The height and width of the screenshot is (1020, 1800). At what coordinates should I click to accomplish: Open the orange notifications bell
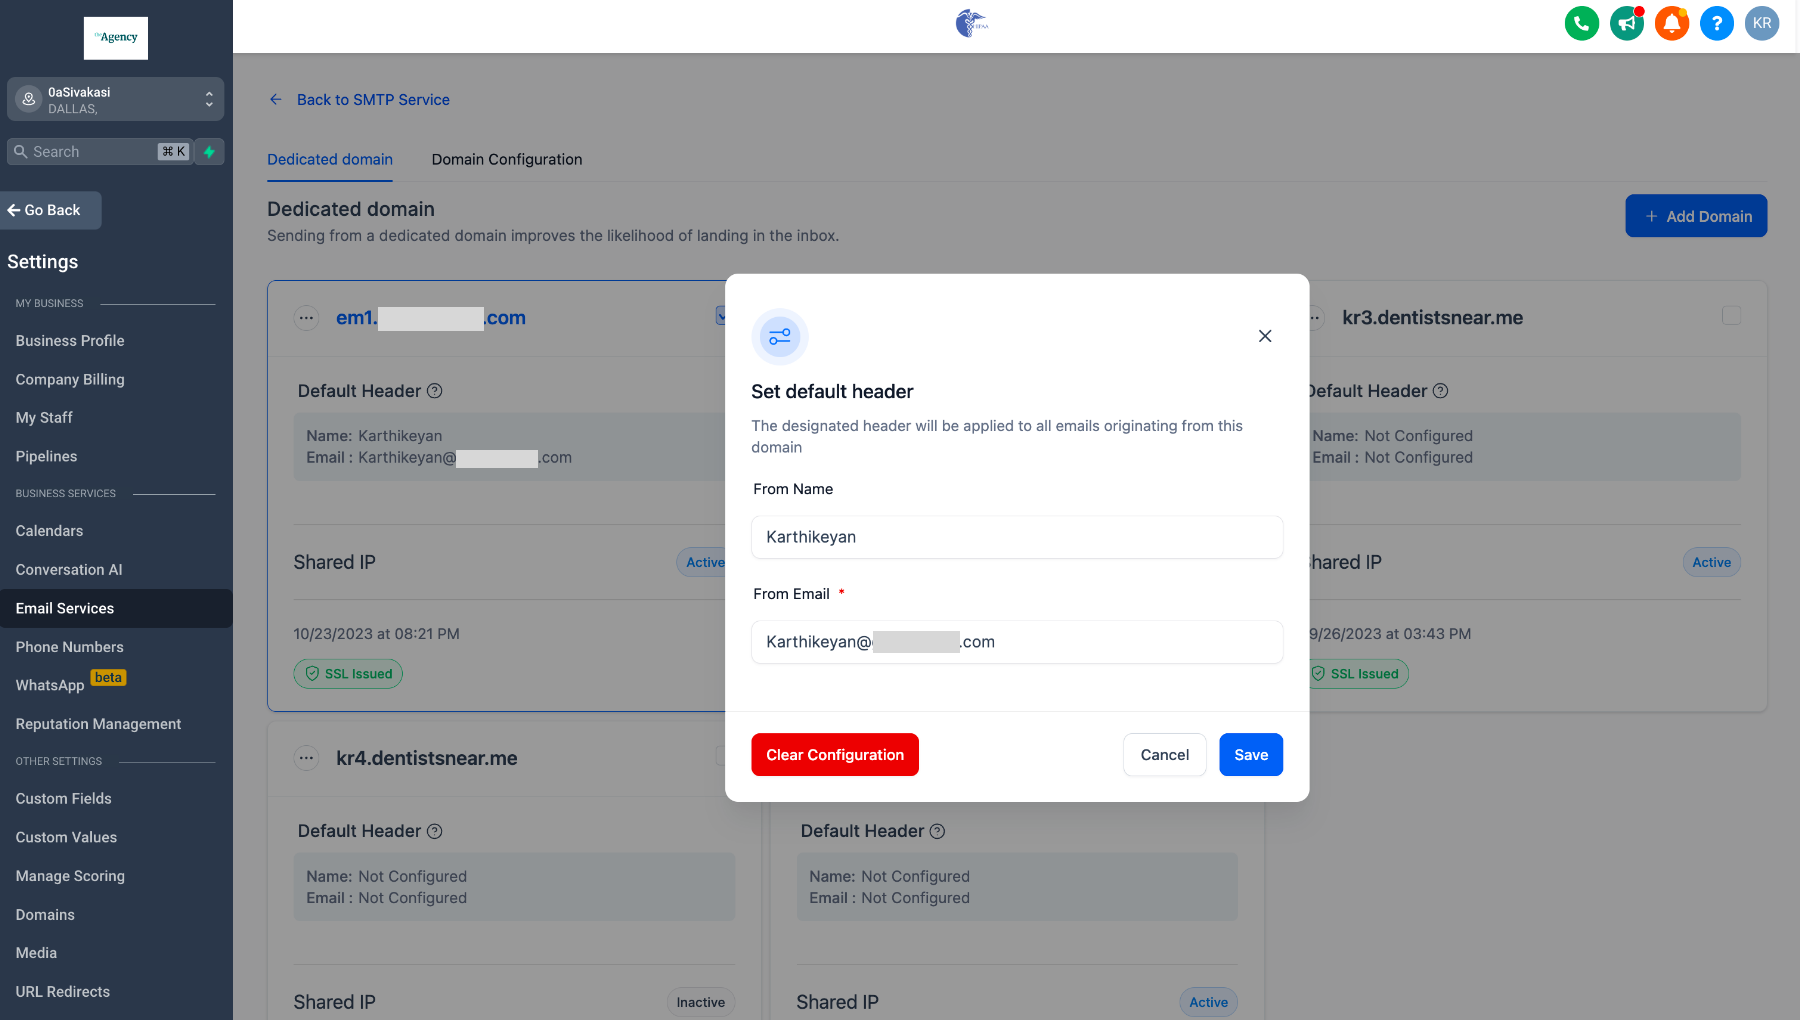click(1671, 23)
